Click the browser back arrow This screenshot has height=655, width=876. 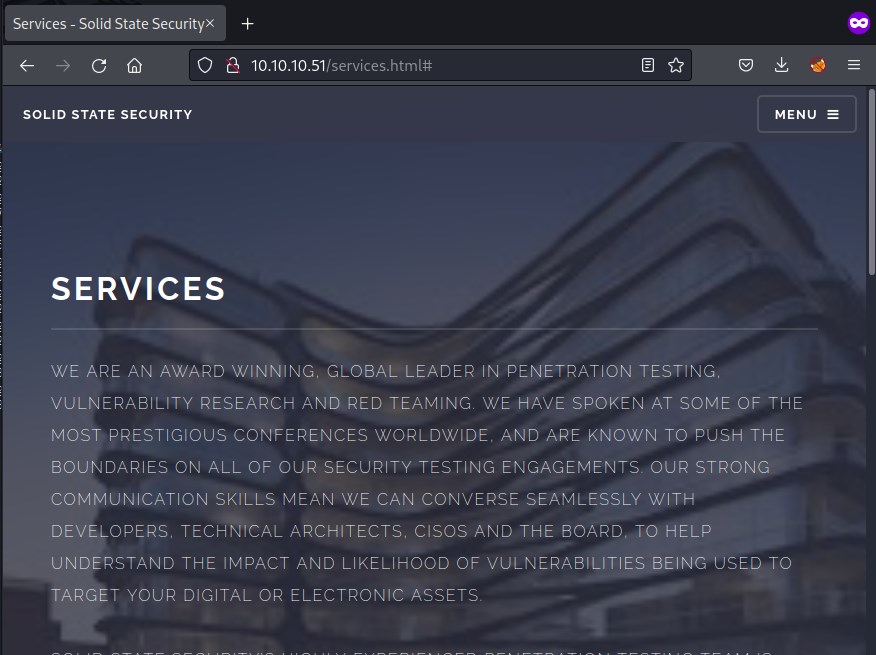(27, 66)
